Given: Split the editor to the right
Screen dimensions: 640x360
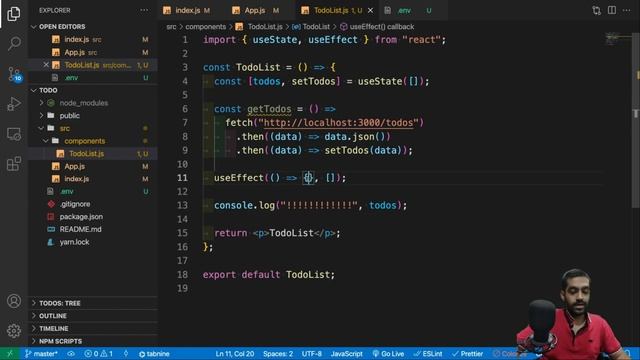Looking at the screenshot, I should click(611, 10).
